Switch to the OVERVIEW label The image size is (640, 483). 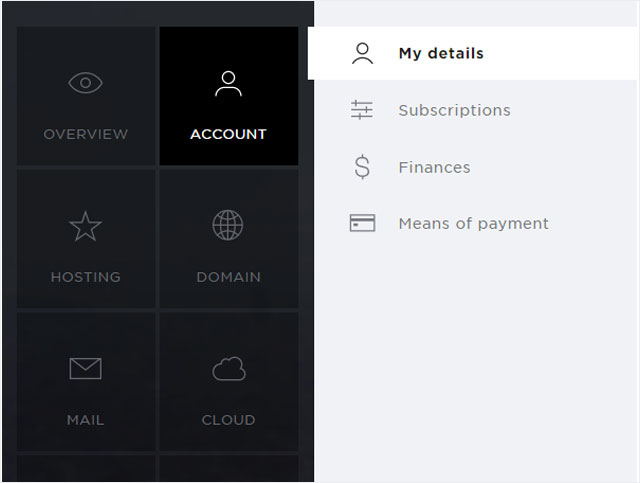(x=86, y=134)
